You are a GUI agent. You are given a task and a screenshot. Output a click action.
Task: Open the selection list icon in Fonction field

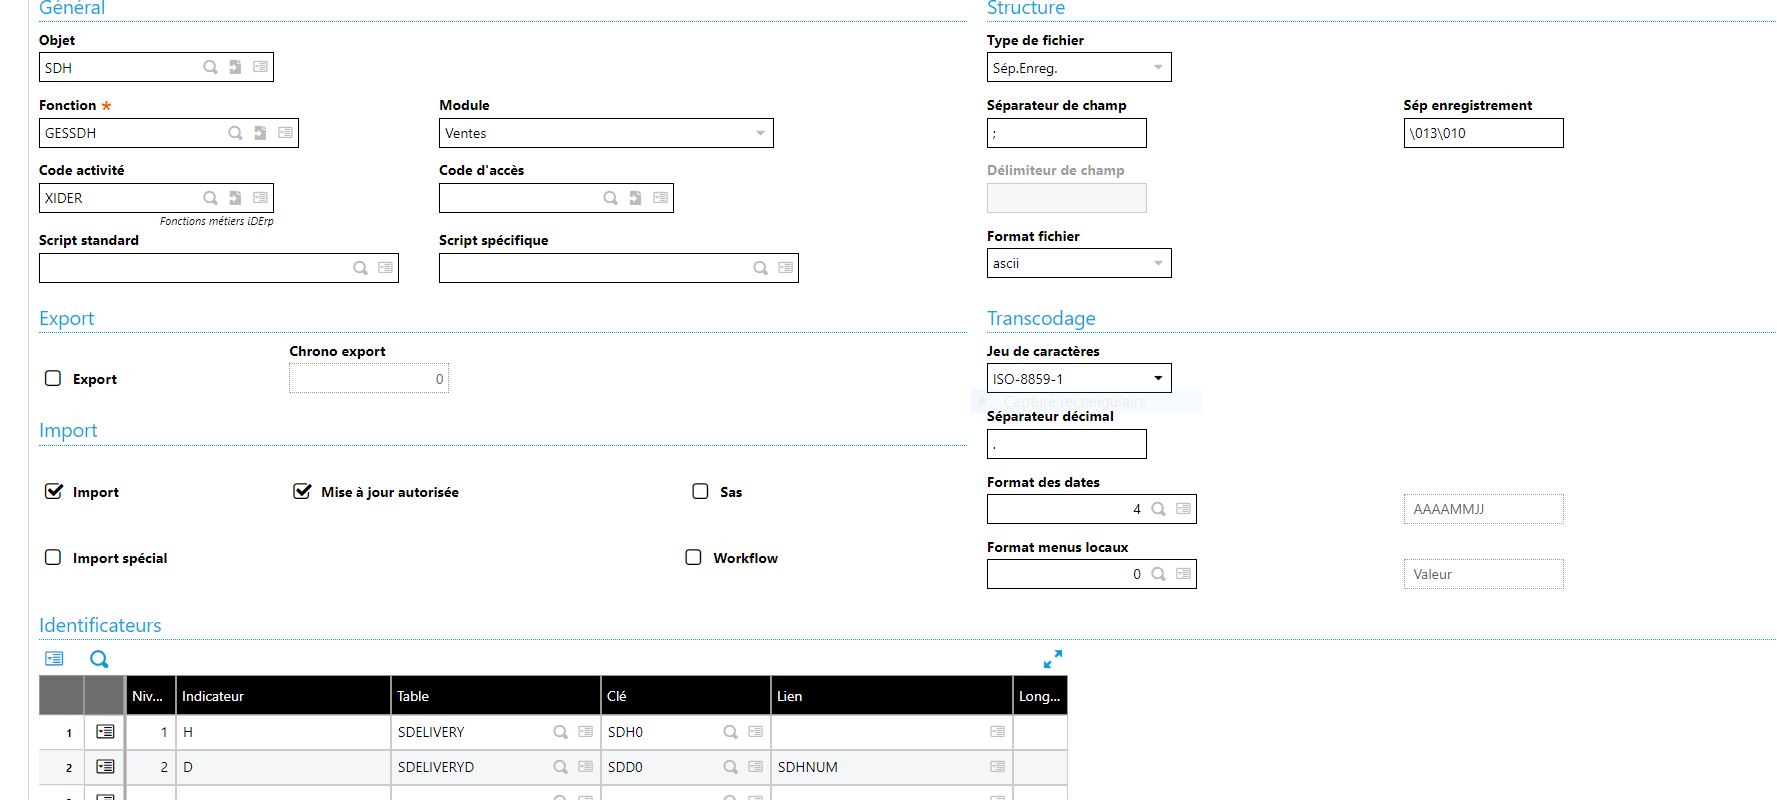tap(285, 132)
